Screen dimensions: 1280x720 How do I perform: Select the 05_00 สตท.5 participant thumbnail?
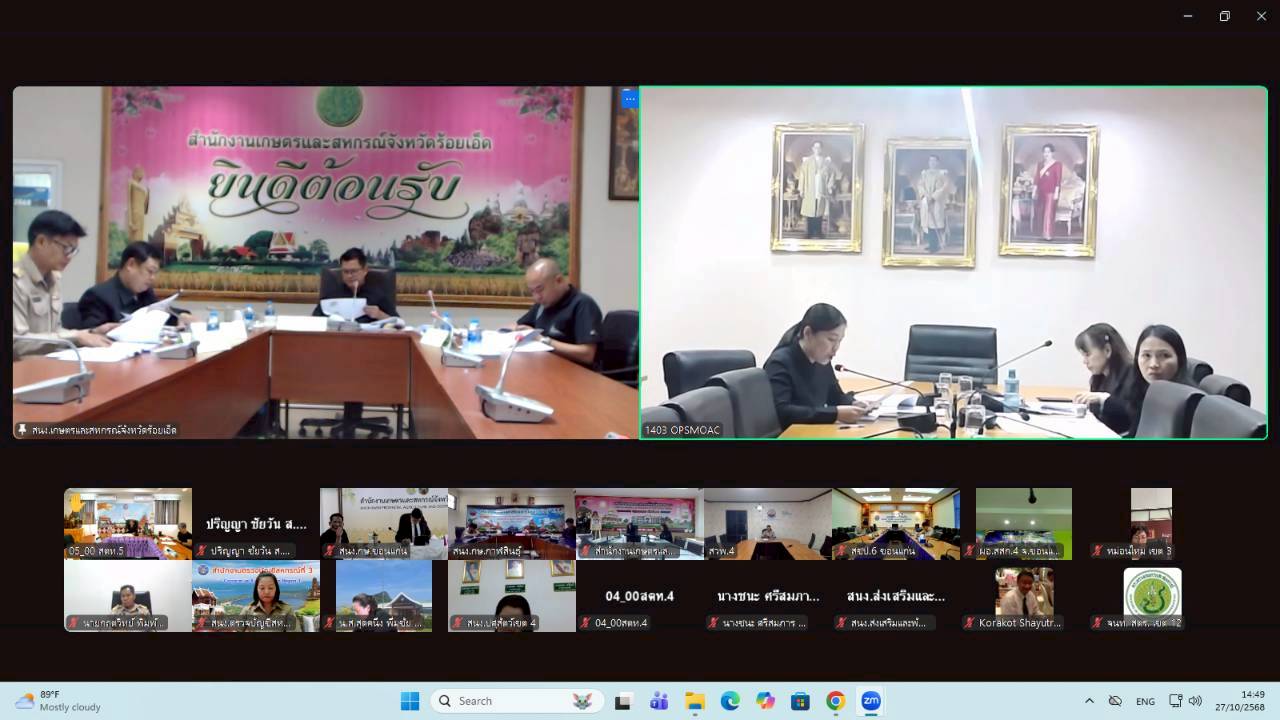pos(128,523)
